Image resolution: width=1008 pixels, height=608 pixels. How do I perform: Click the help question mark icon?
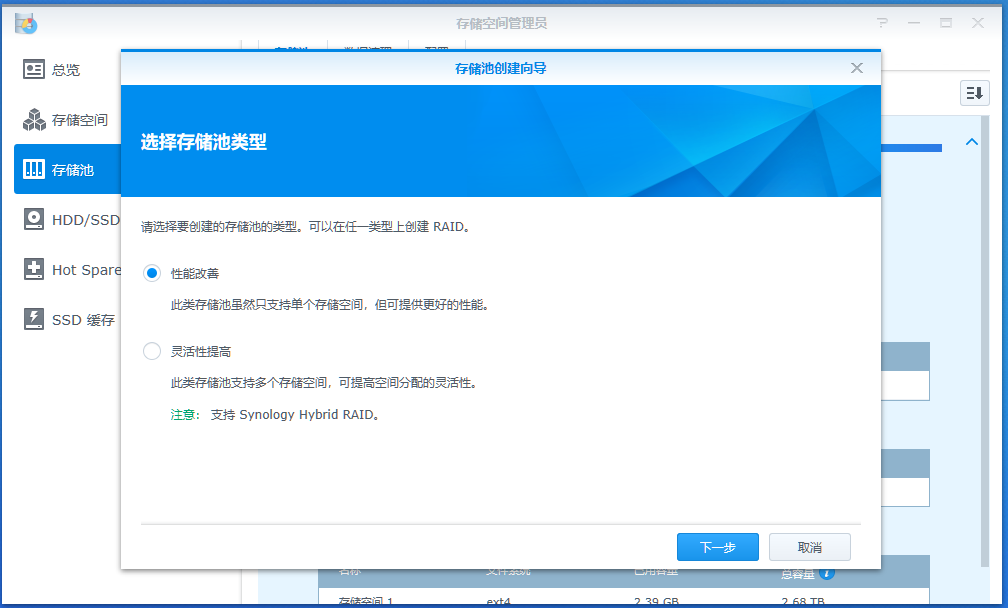[x=882, y=23]
